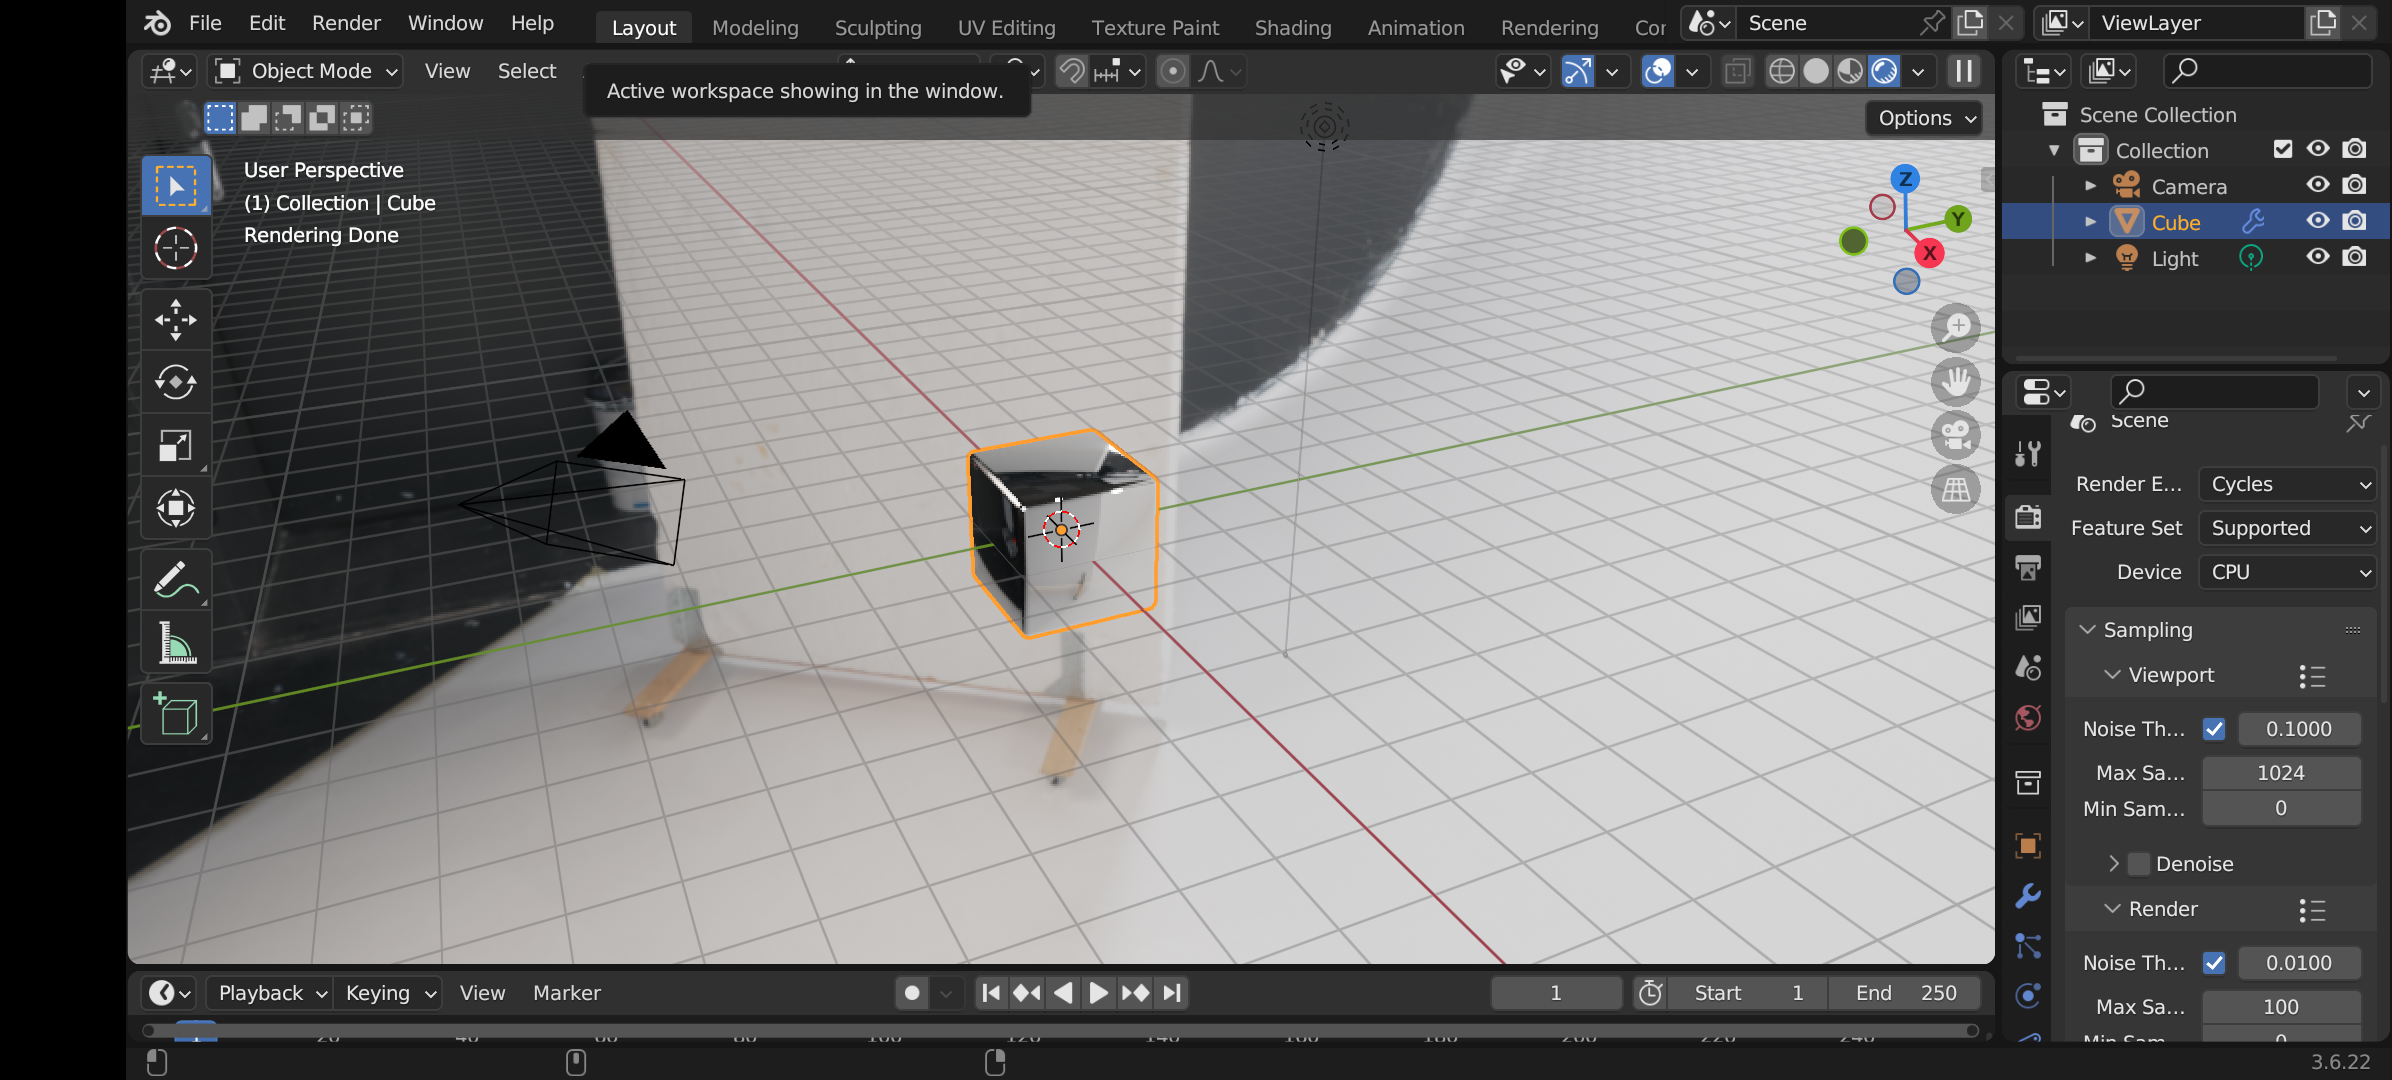This screenshot has width=2392, height=1080.
Task: Open the Render menu
Action: [346, 23]
